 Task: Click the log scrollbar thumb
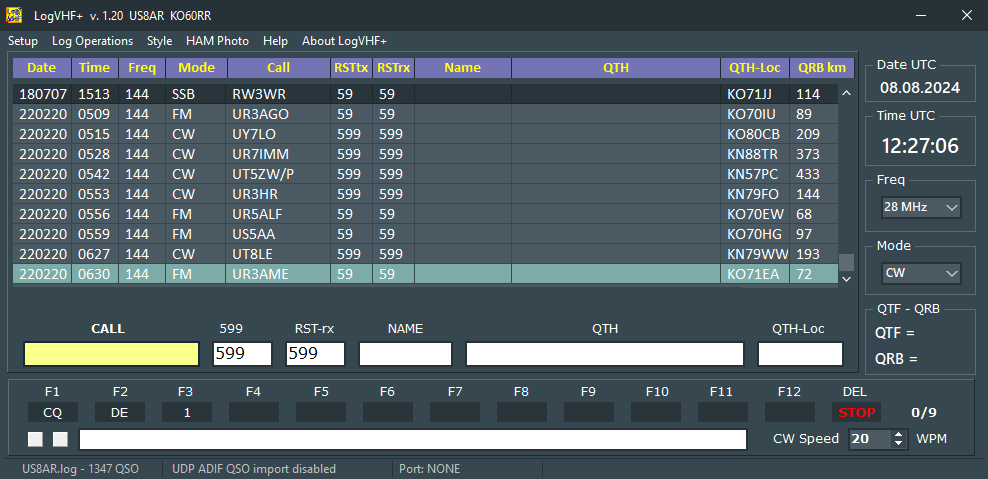(x=846, y=262)
